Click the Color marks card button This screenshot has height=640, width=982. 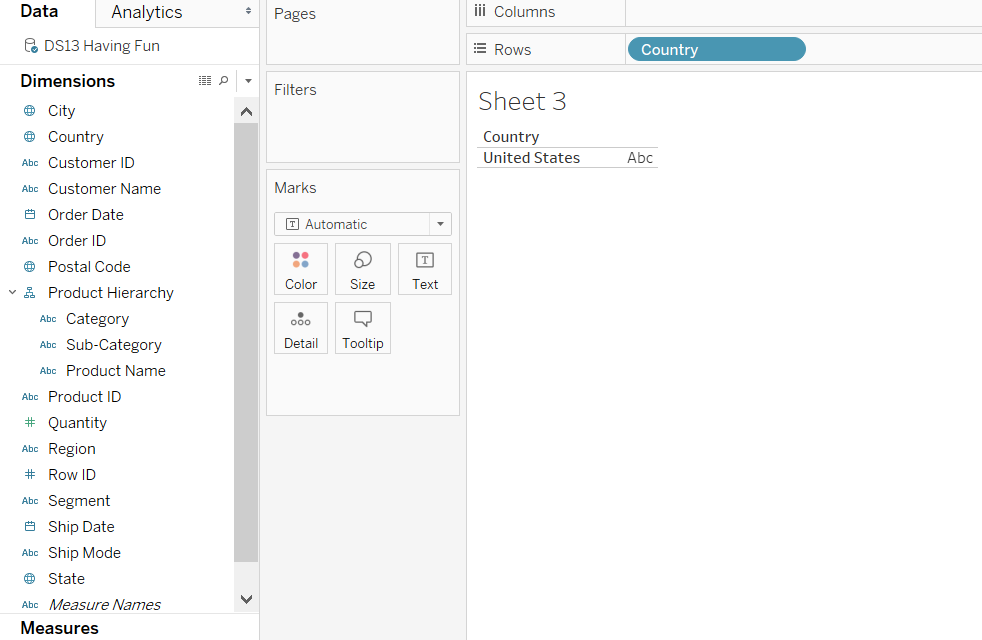tap(300, 269)
